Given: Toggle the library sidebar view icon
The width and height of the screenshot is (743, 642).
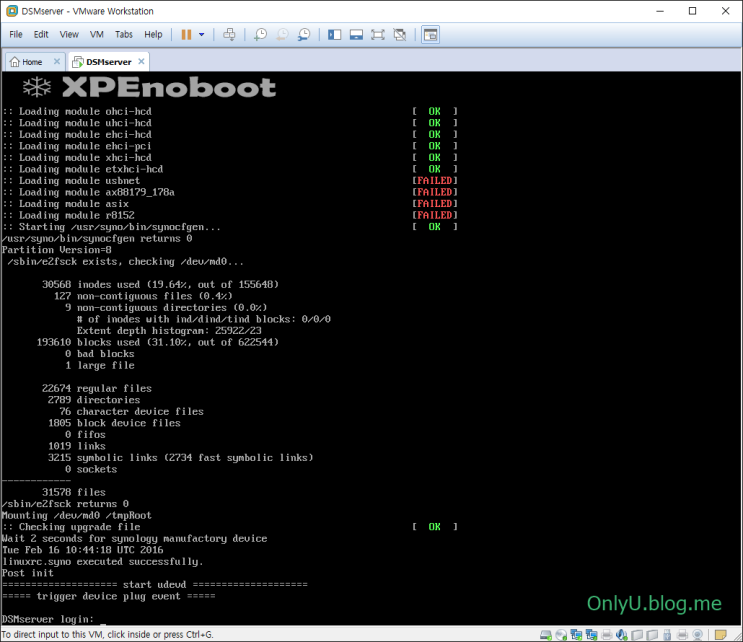Looking at the screenshot, I should pos(334,34).
